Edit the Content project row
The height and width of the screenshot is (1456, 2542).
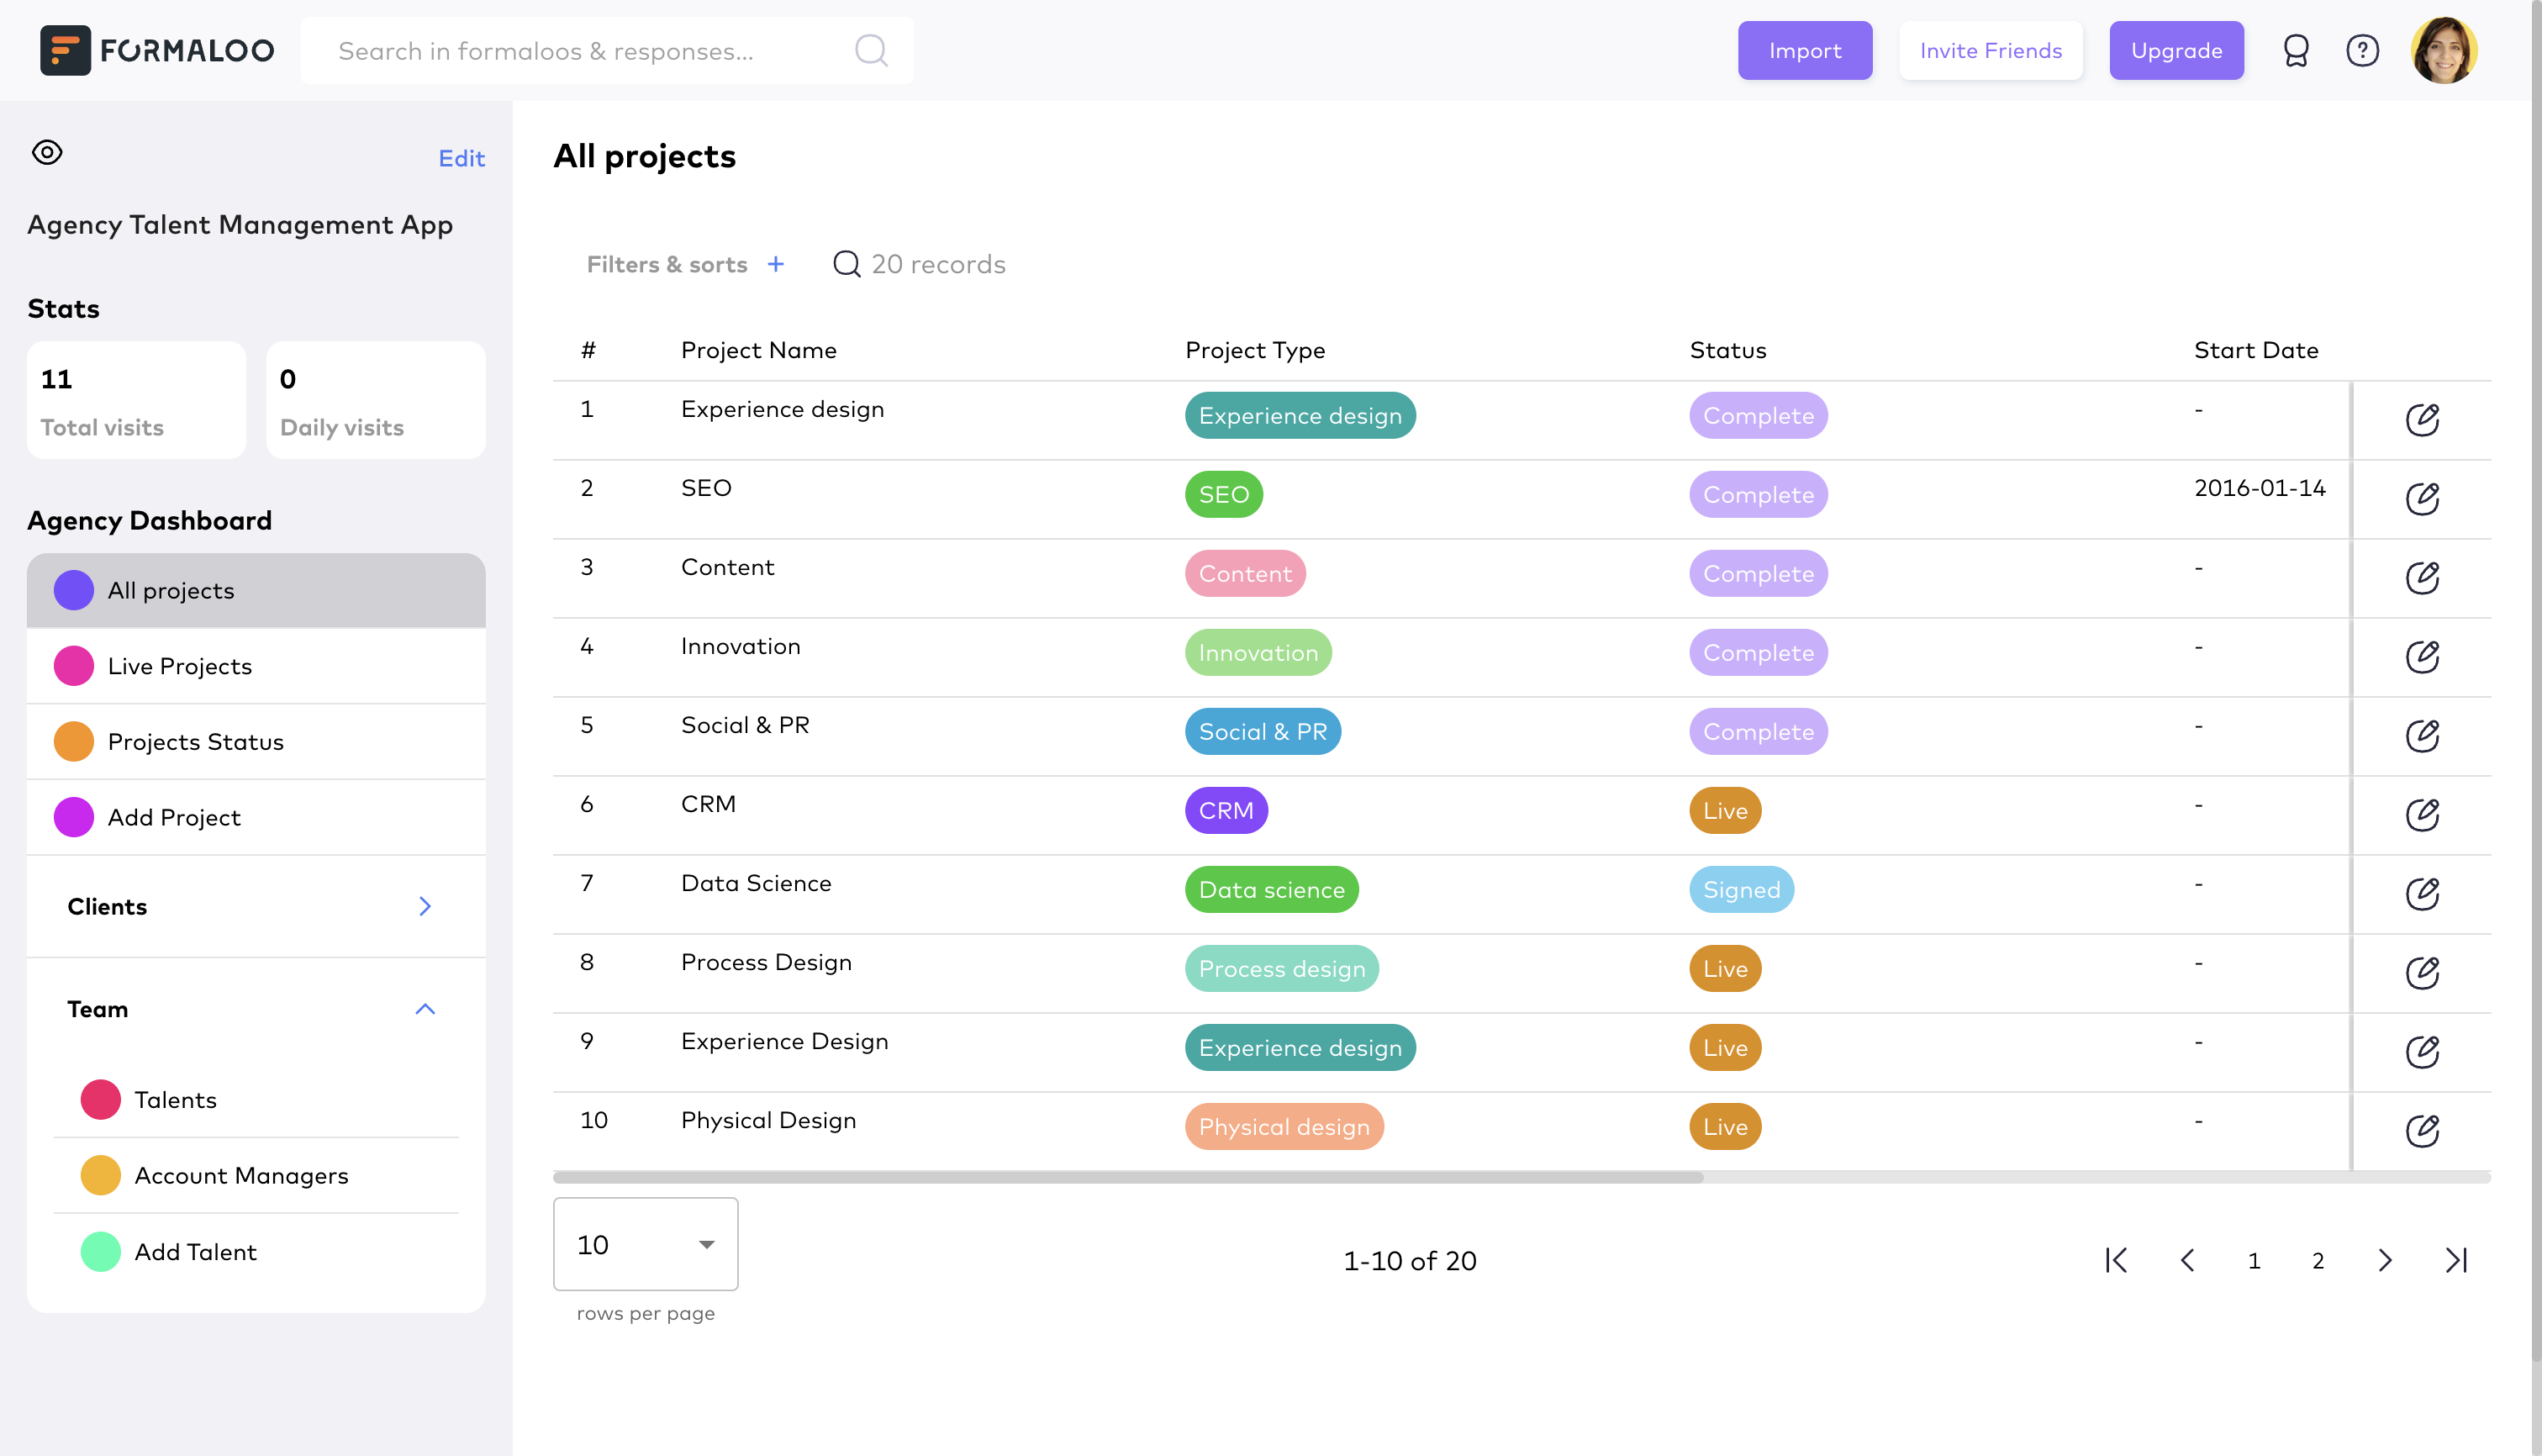coord(2422,577)
